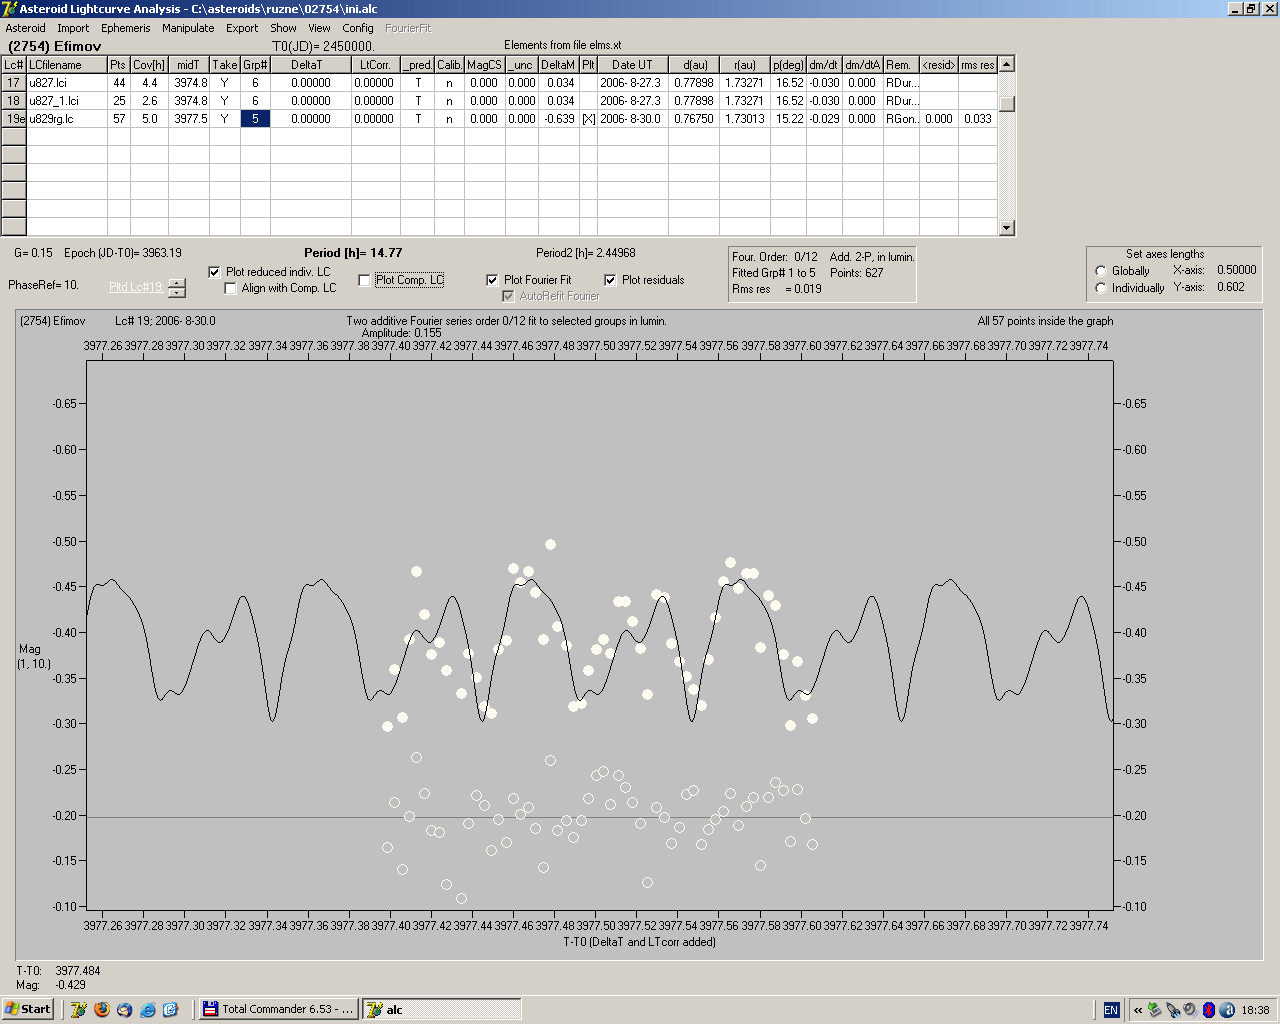Expand hidden tray icons chevron
1280x1024 pixels.
(x=1138, y=1010)
